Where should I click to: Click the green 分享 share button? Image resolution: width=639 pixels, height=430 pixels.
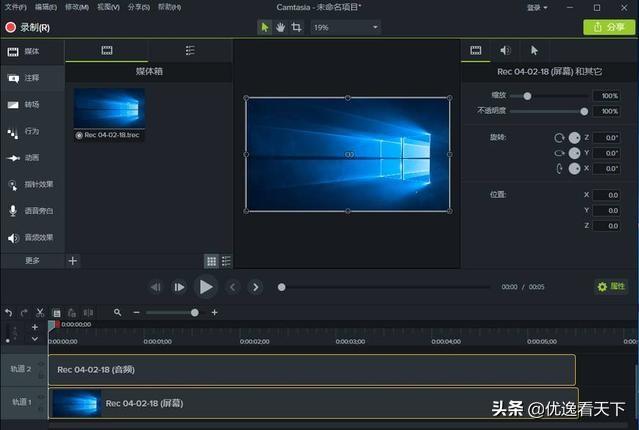pos(609,27)
